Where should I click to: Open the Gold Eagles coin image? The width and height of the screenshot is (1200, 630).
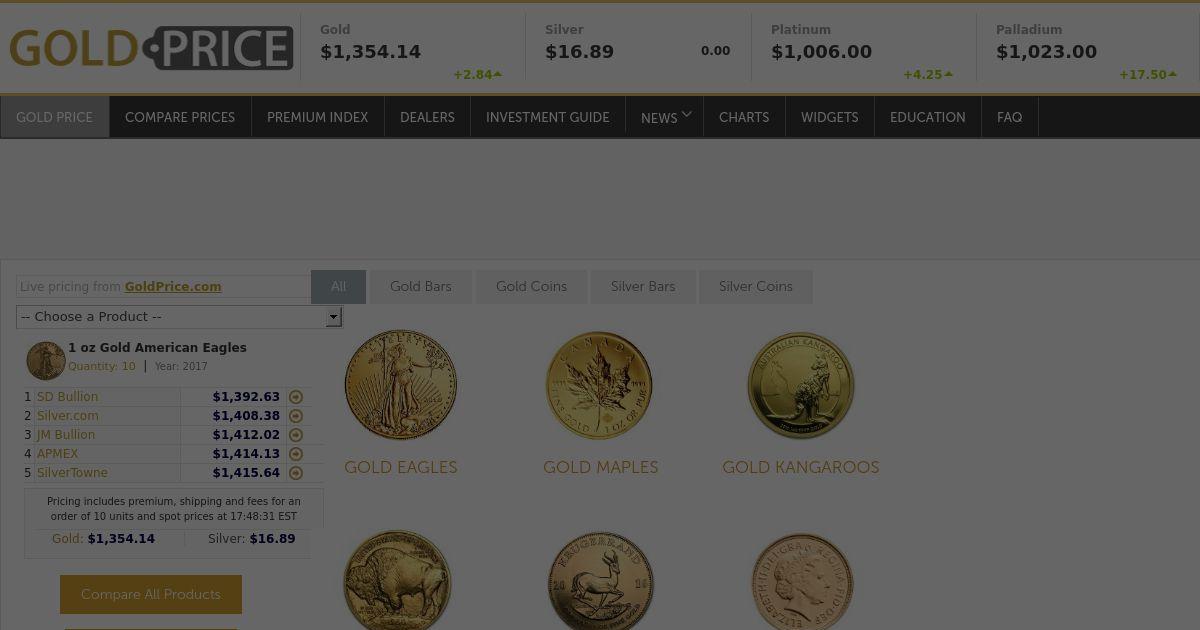(401, 385)
